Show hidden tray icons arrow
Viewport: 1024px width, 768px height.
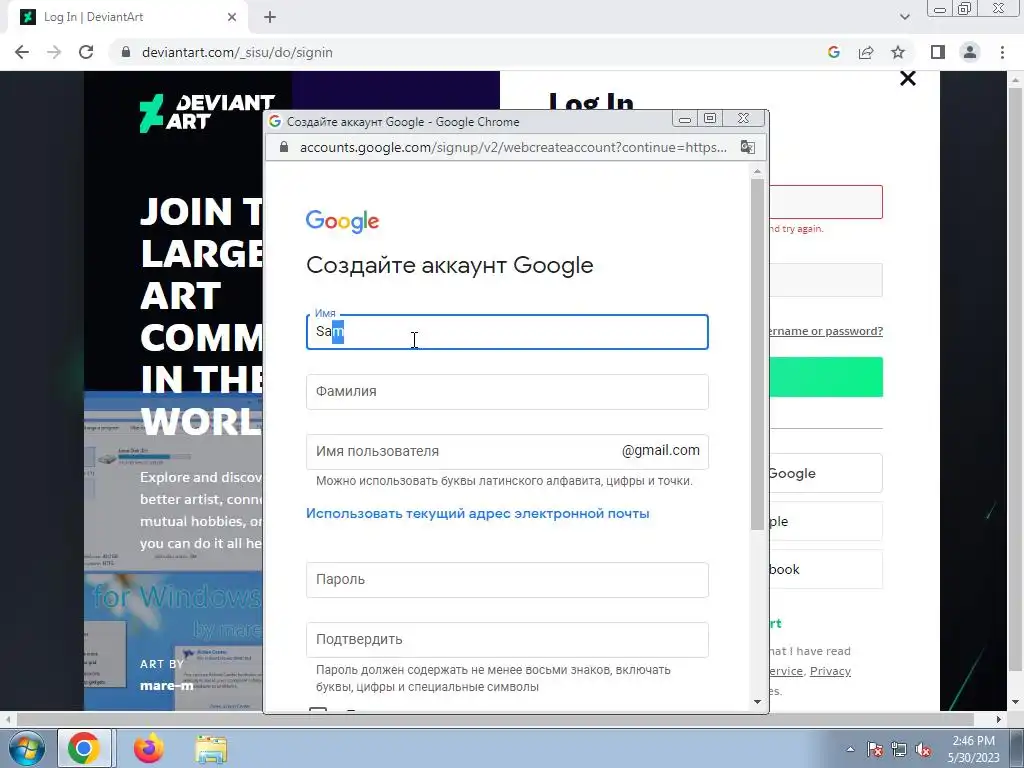click(x=850, y=749)
